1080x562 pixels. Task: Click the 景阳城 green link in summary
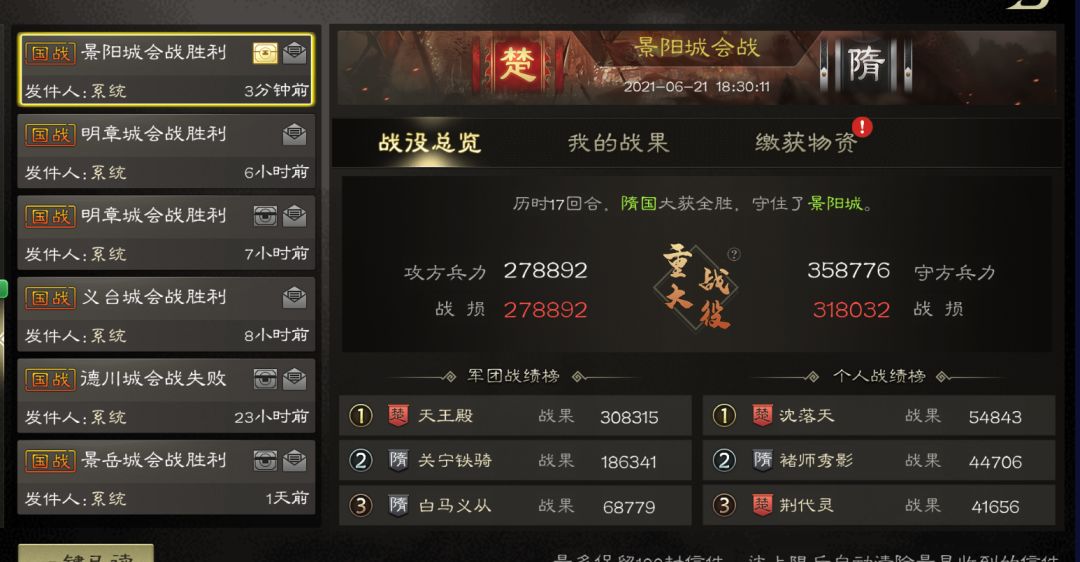835,204
